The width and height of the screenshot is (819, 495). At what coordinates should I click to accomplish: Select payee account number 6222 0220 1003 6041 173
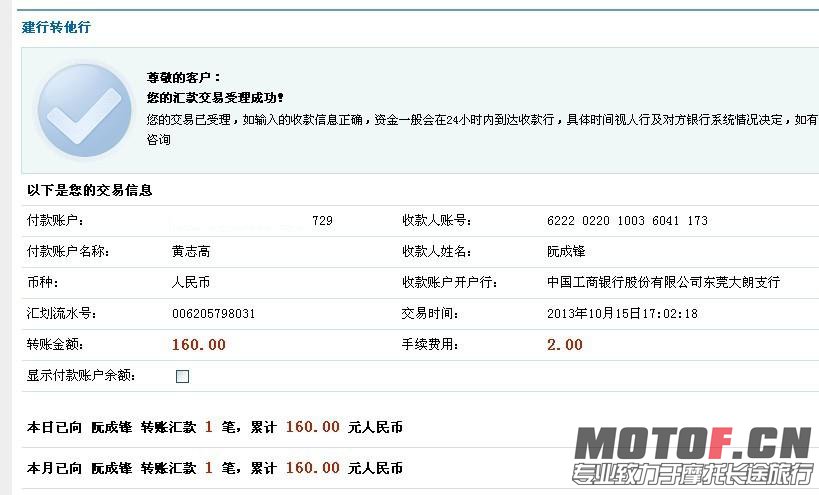coord(627,221)
